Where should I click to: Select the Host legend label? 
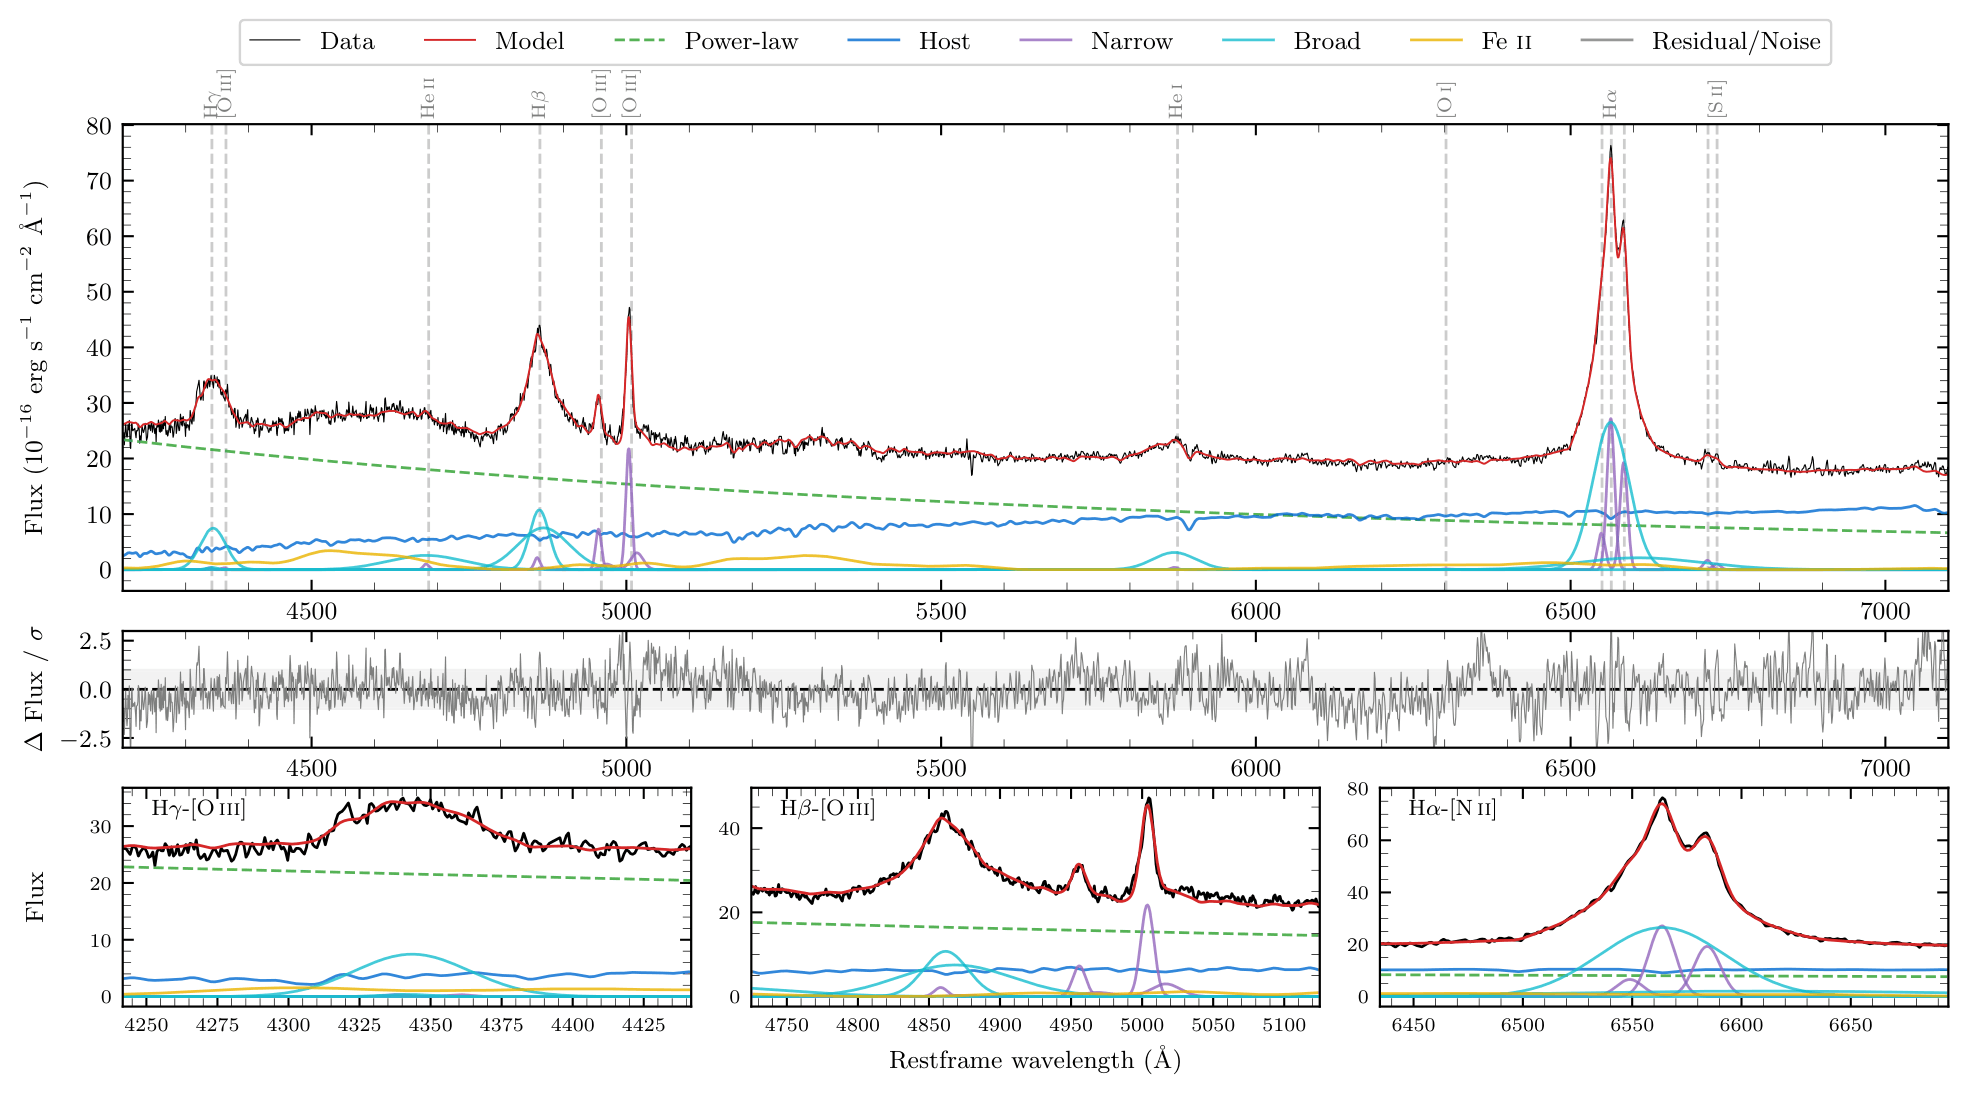(944, 41)
